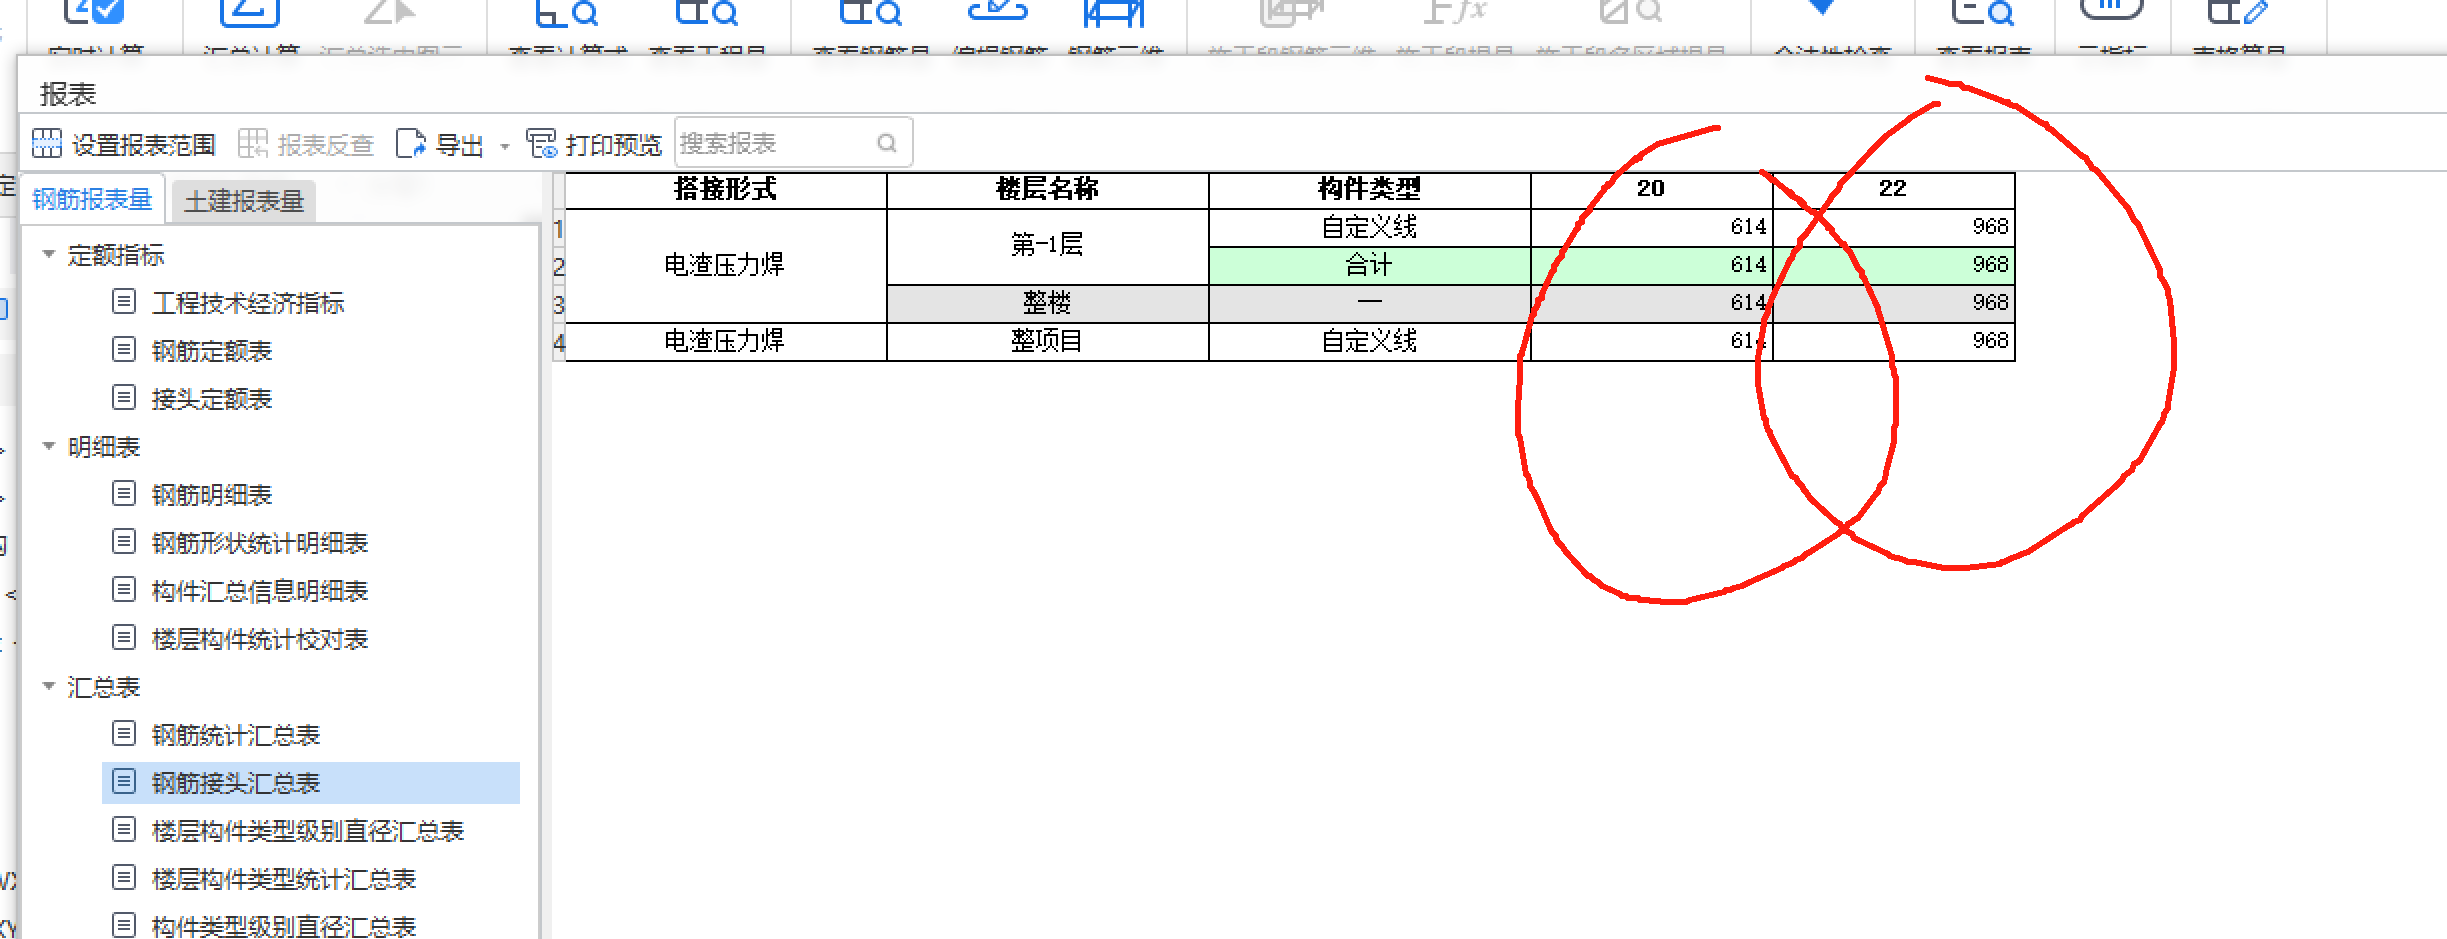Focus the 搜索报表 search field
This screenshot has width=2447, height=939.
point(794,143)
